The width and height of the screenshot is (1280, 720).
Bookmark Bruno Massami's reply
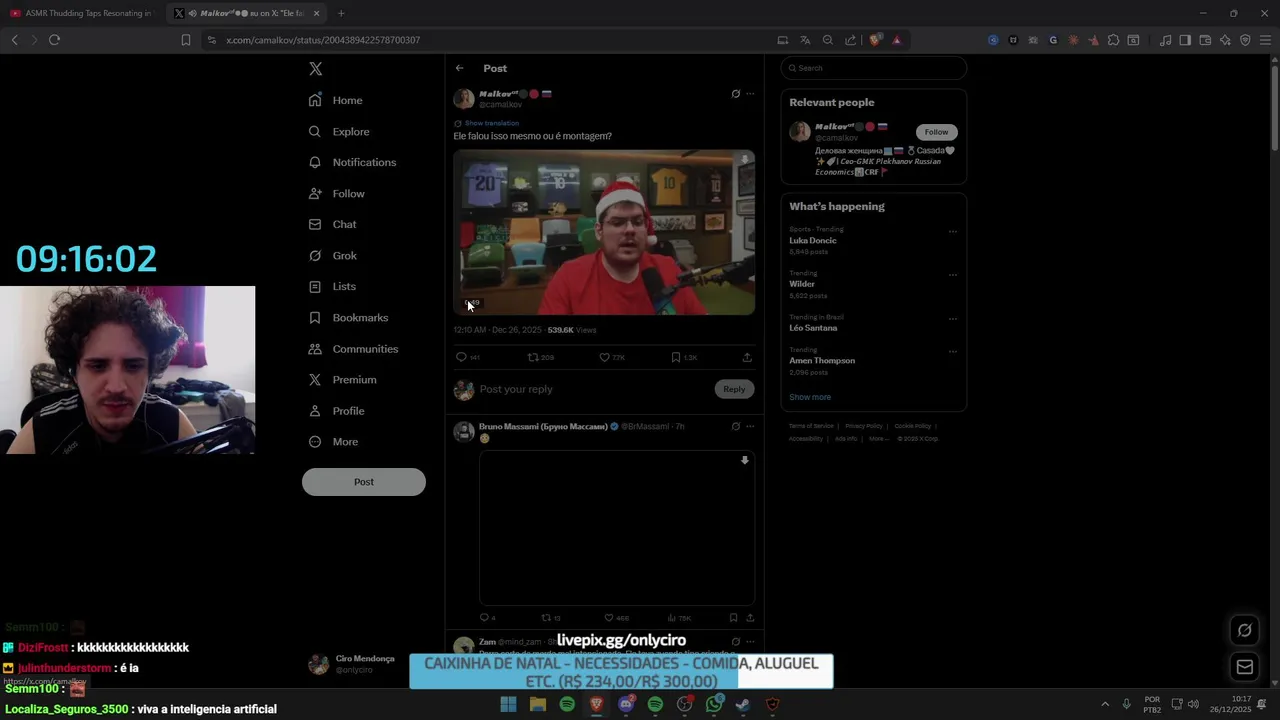(x=733, y=618)
